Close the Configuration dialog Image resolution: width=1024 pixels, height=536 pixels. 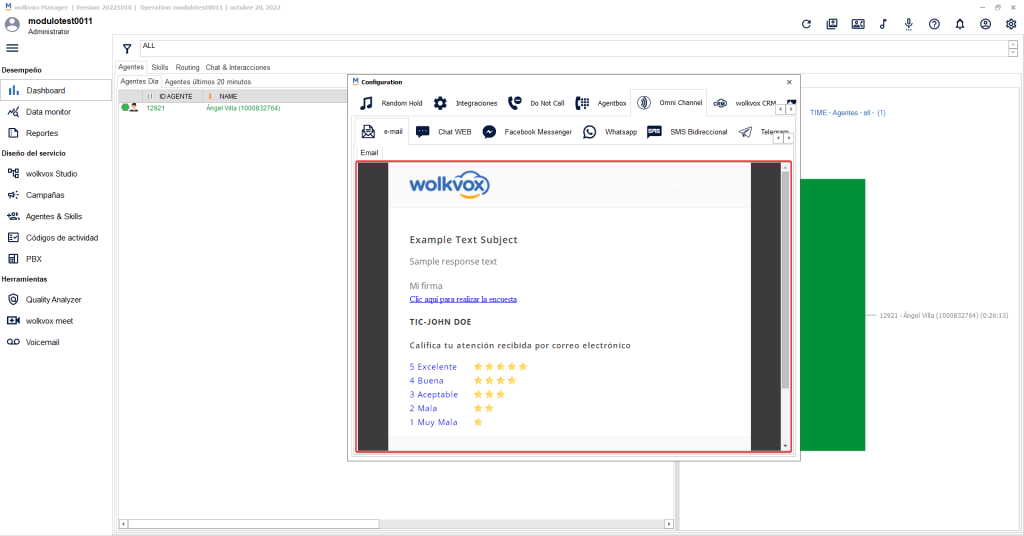[x=789, y=82]
